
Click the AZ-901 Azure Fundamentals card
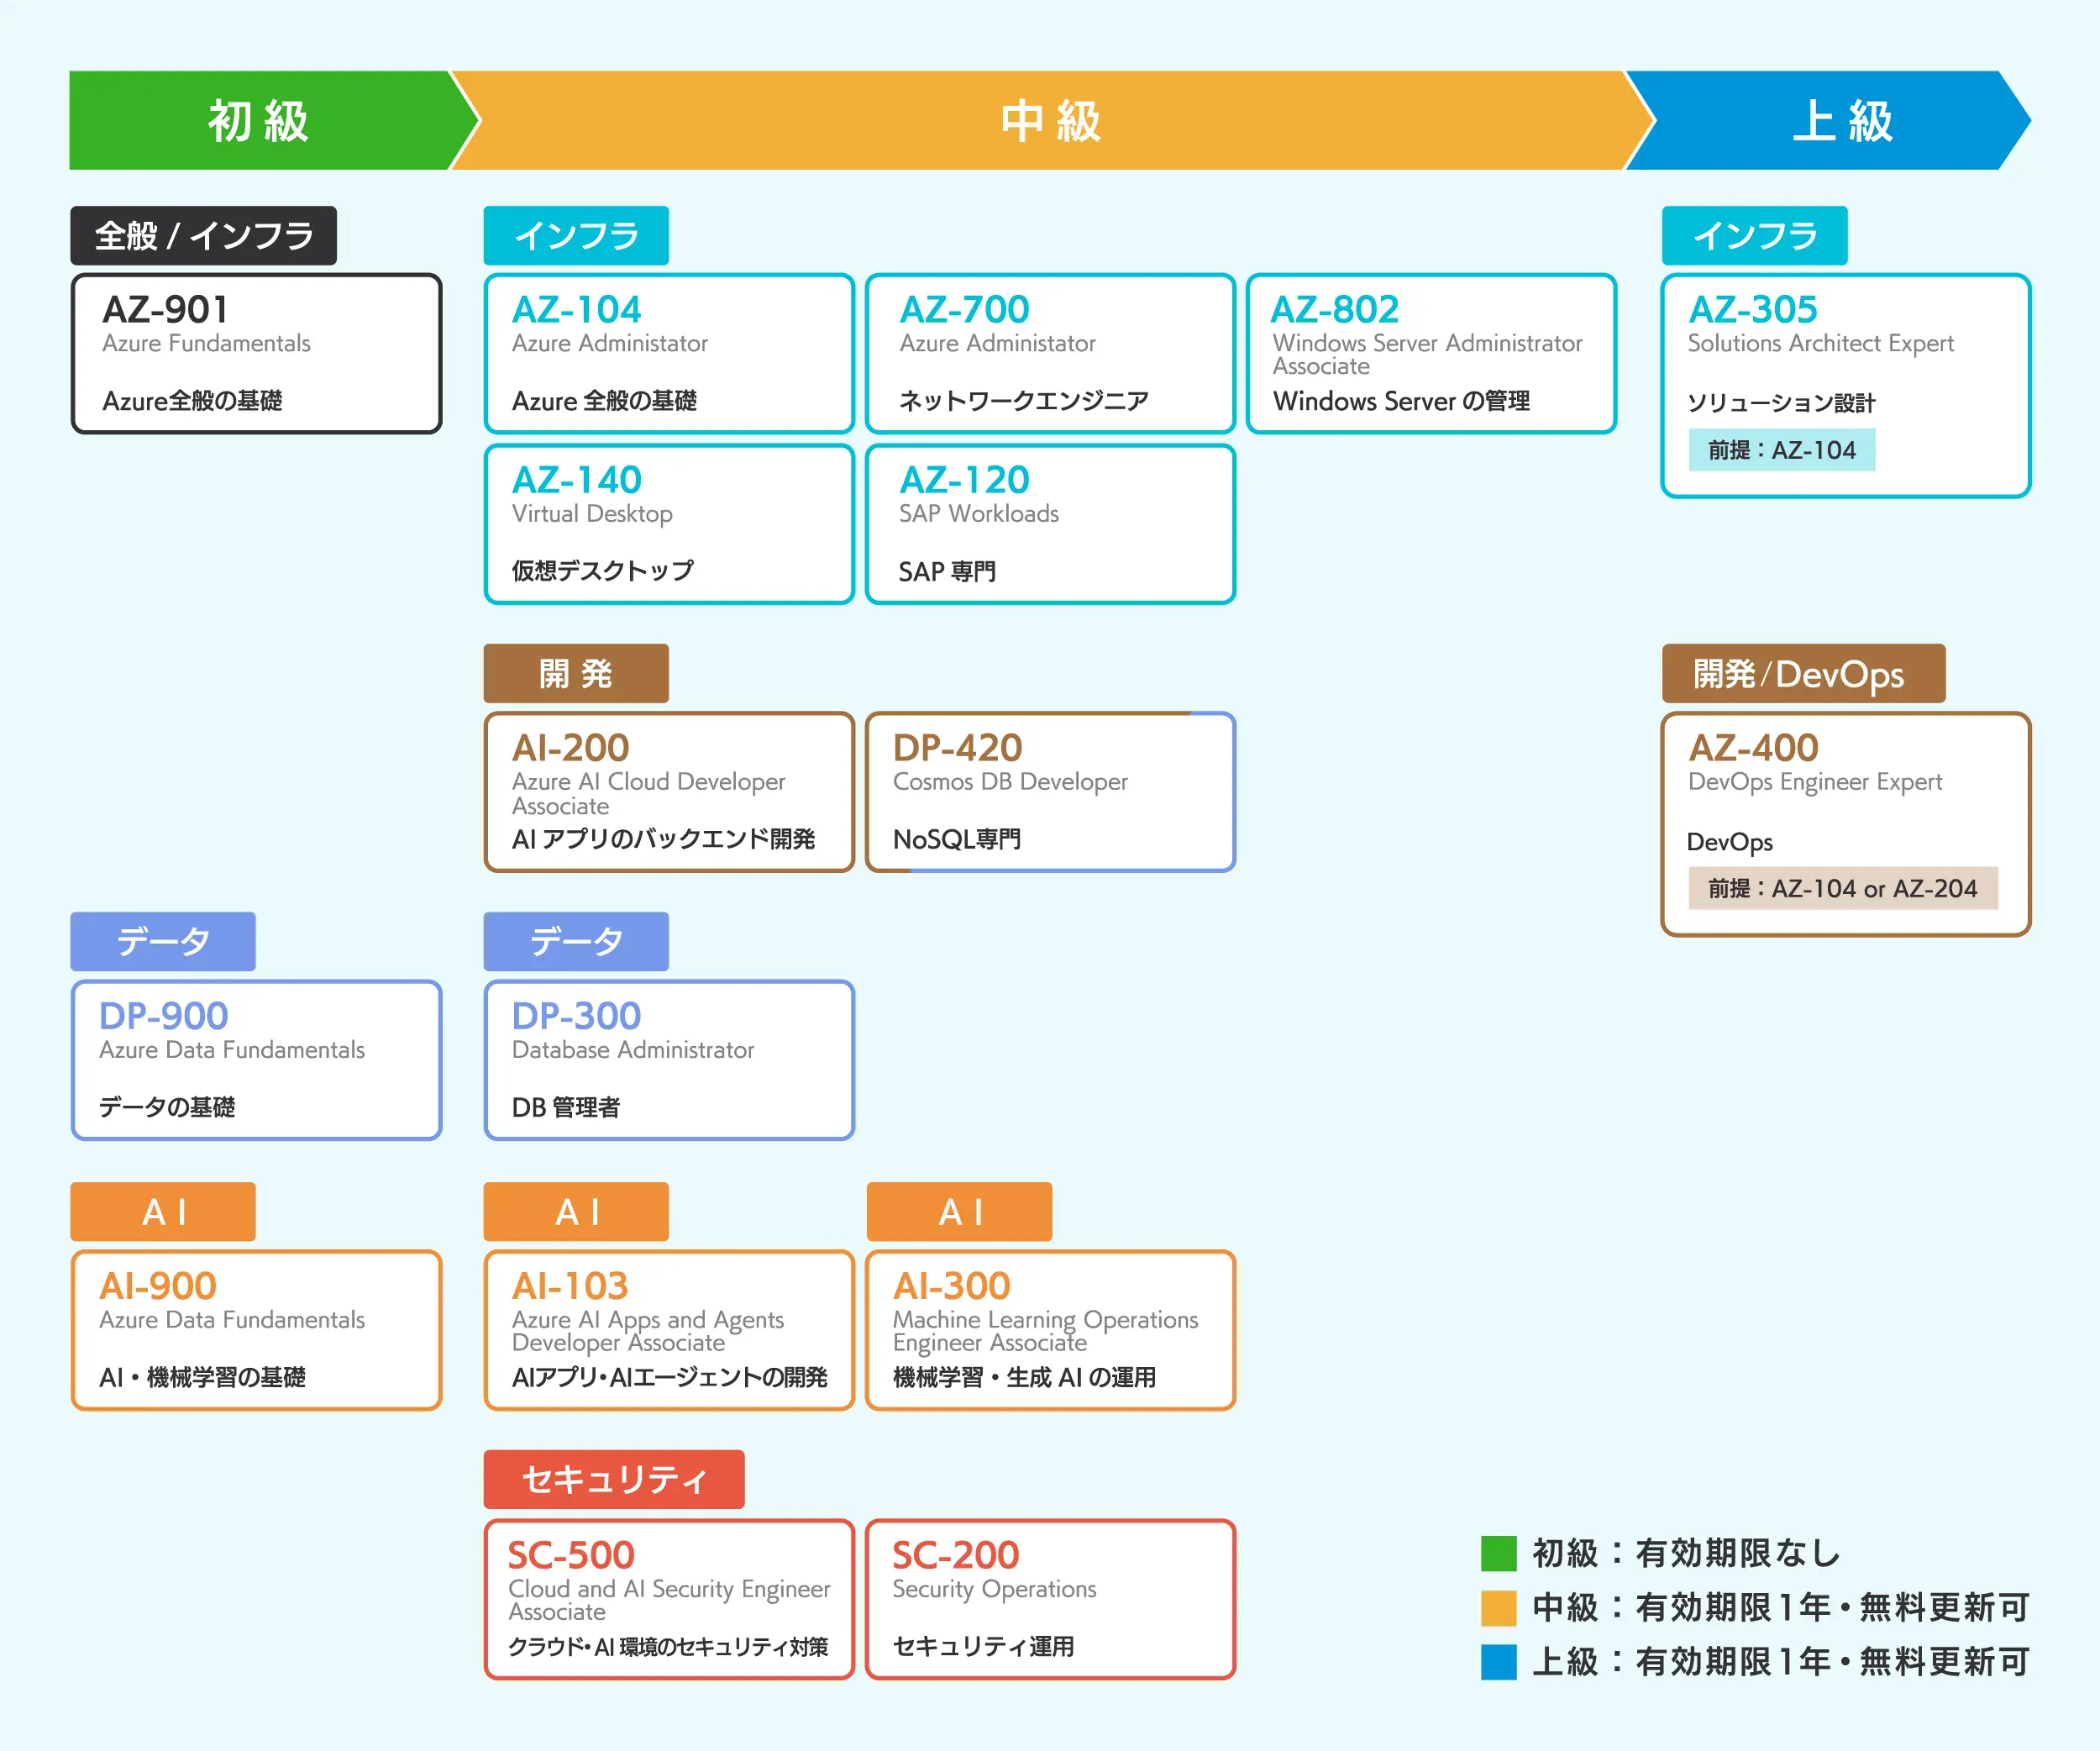coord(256,353)
